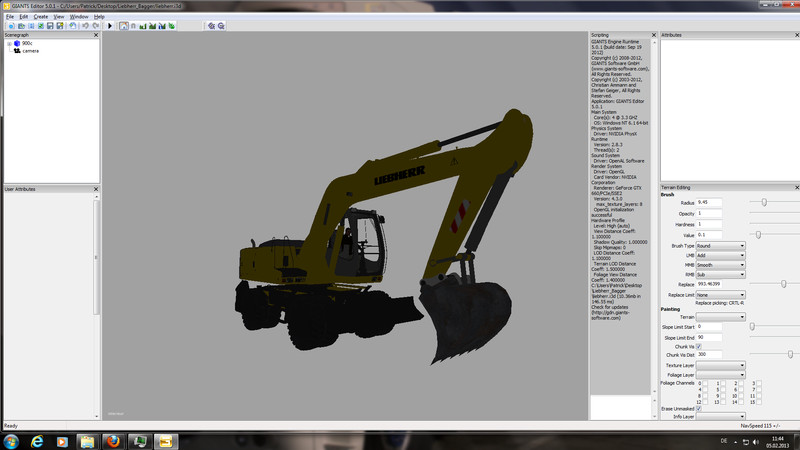Select the foliage paint leaf icon
Viewport: 800px width, 450px height.
point(171,26)
